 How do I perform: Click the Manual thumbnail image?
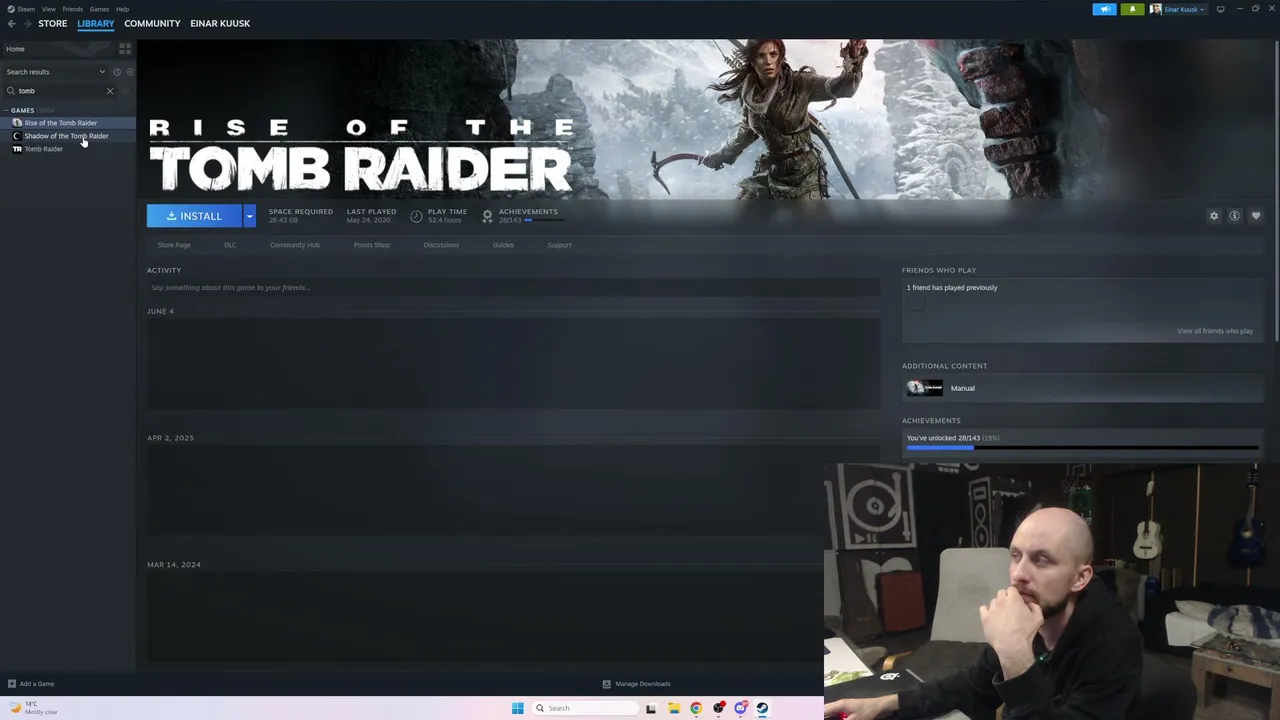(x=924, y=388)
